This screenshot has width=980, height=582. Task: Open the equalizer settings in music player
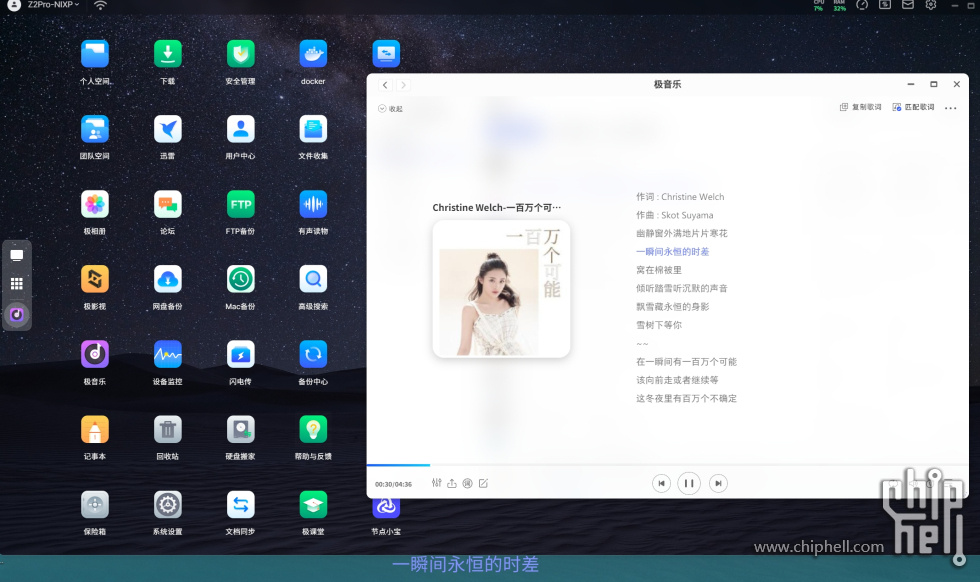pos(436,483)
